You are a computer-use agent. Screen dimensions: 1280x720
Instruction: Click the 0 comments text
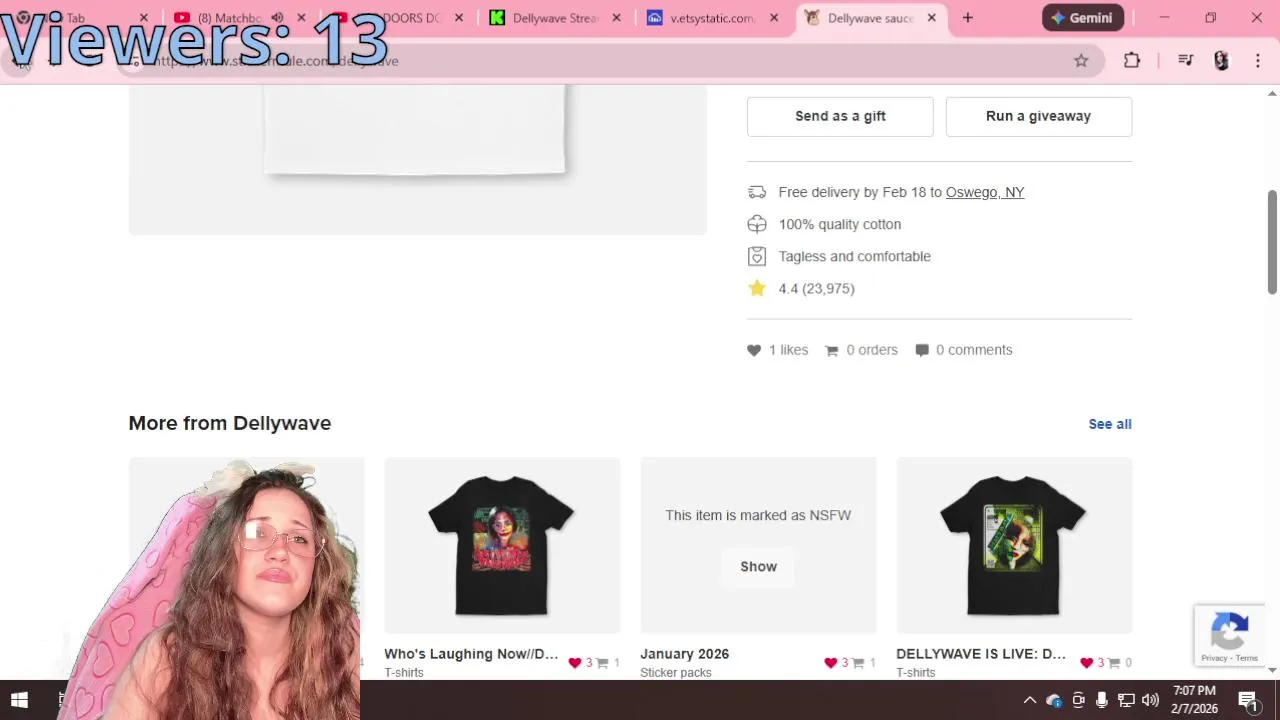pos(974,350)
